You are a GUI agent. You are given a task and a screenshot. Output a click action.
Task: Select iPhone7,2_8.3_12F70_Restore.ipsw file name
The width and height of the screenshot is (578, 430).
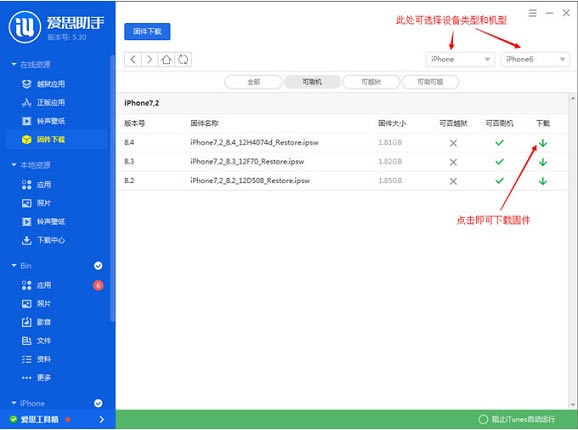[x=247, y=162]
